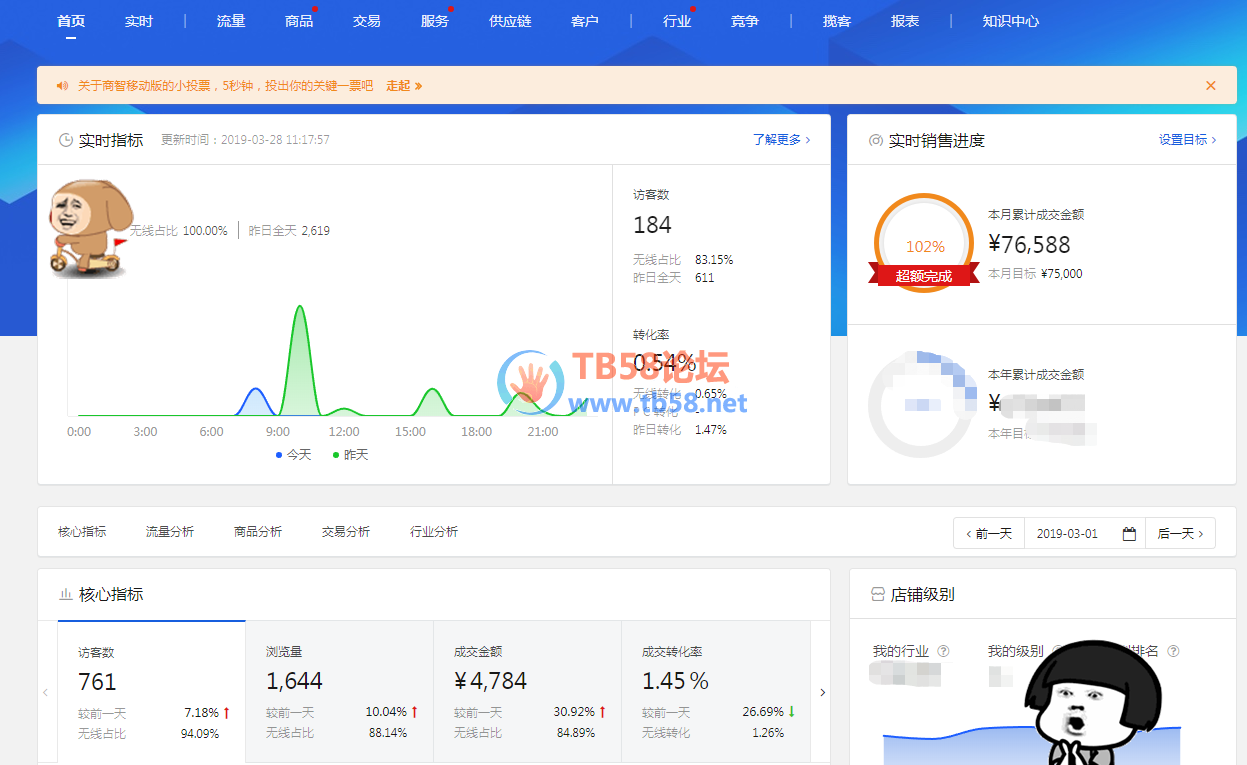The image size is (1247, 765).
Task: Expand 了解更多 in real-time metrics panel
Action: click(x=781, y=140)
